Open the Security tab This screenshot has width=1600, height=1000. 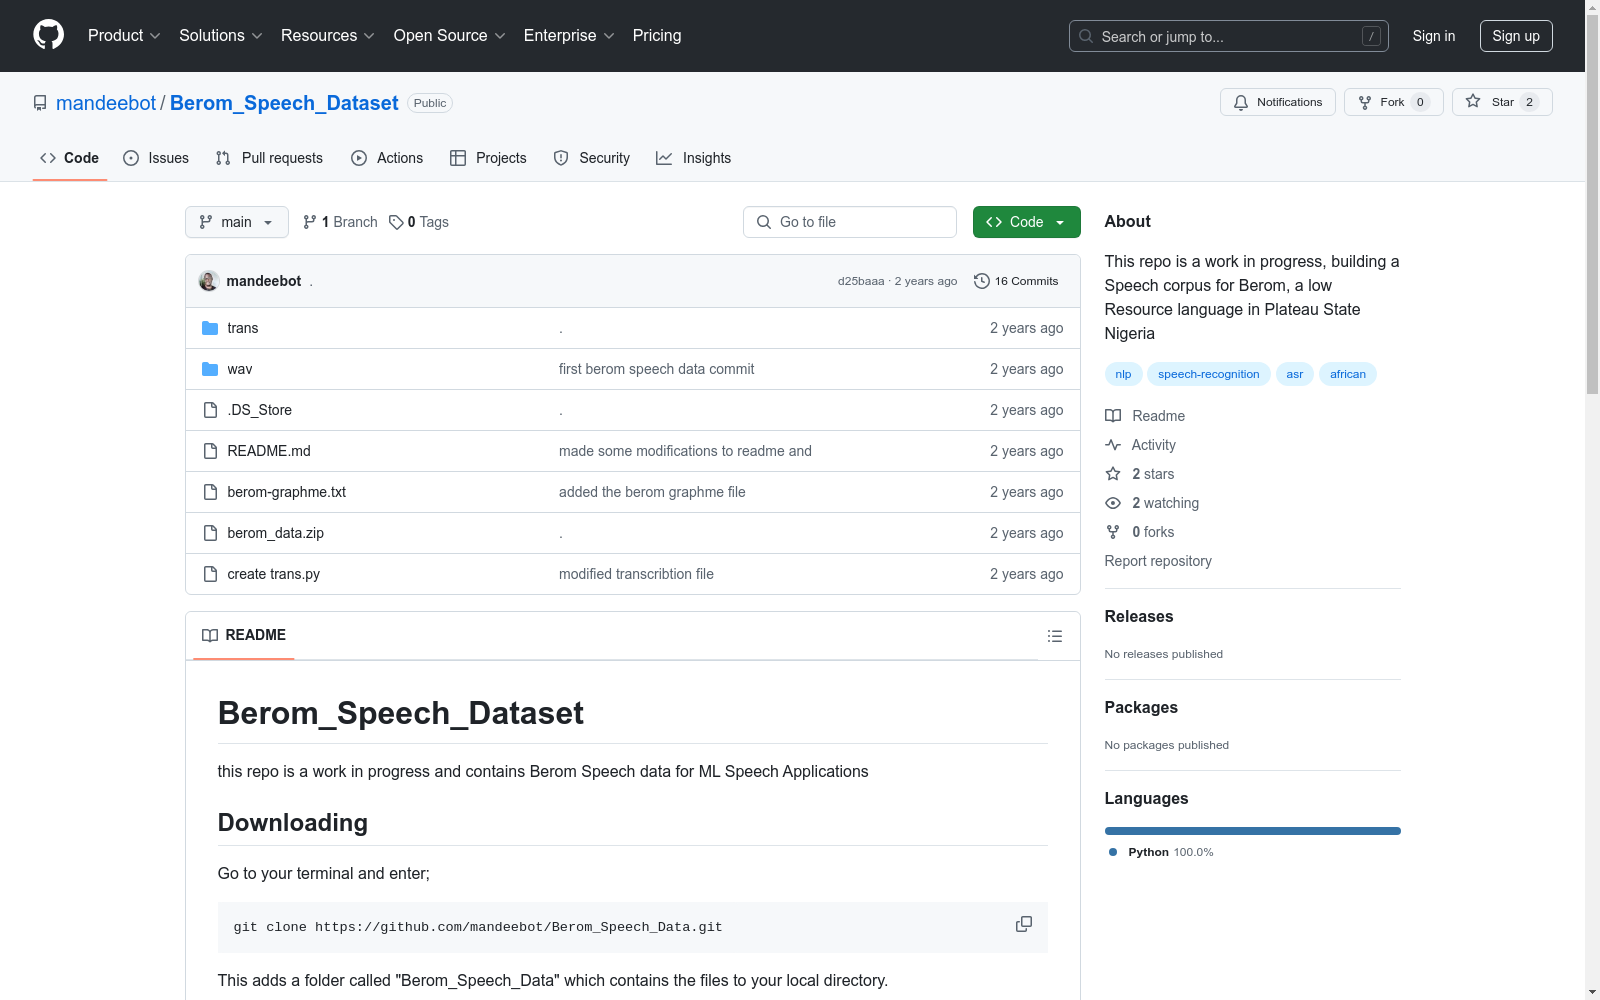click(x=592, y=158)
